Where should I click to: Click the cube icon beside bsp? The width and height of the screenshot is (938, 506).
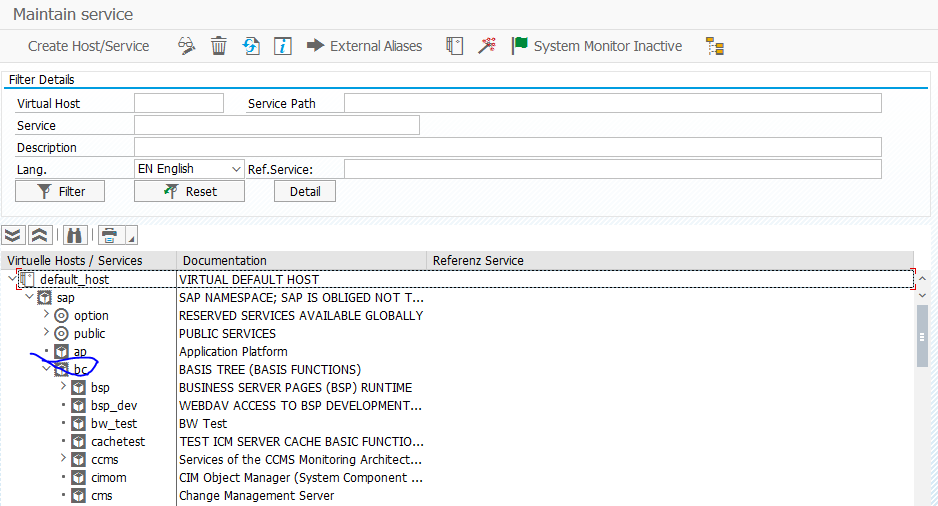pos(78,388)
